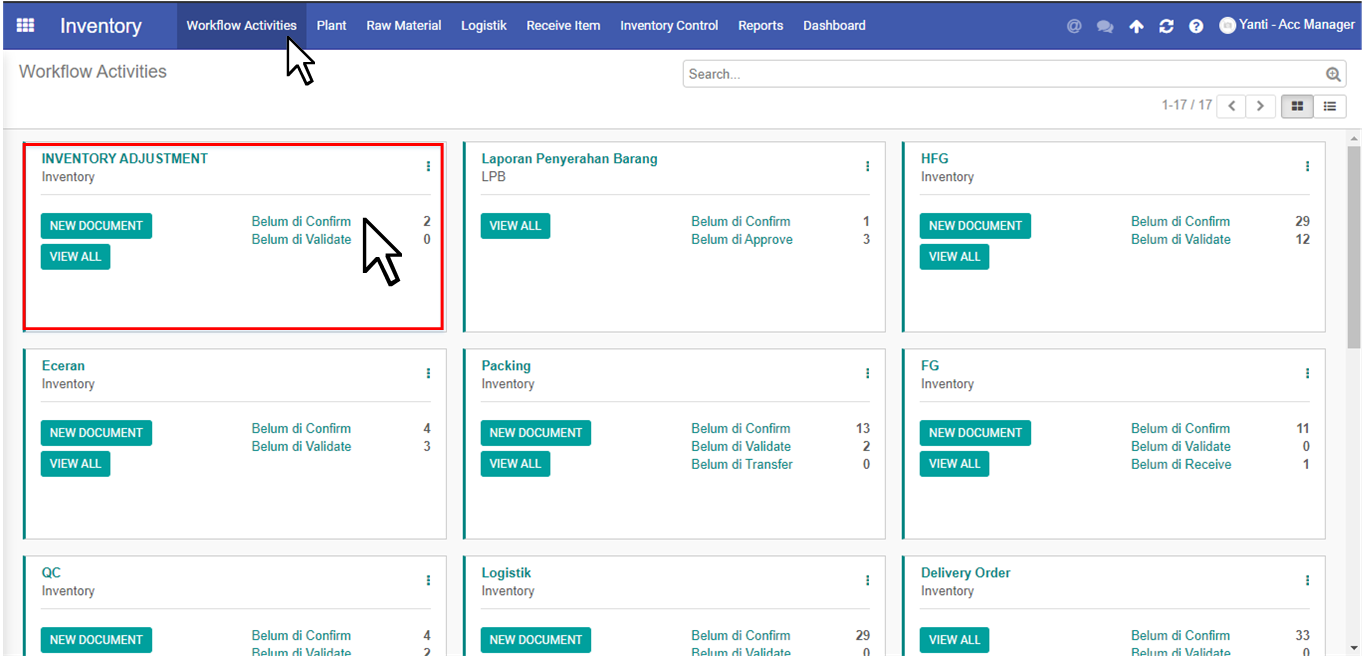The height and width of the screenshot is (657, 1365).
Task: Go to next page with right chevron
Action: 1260,106
